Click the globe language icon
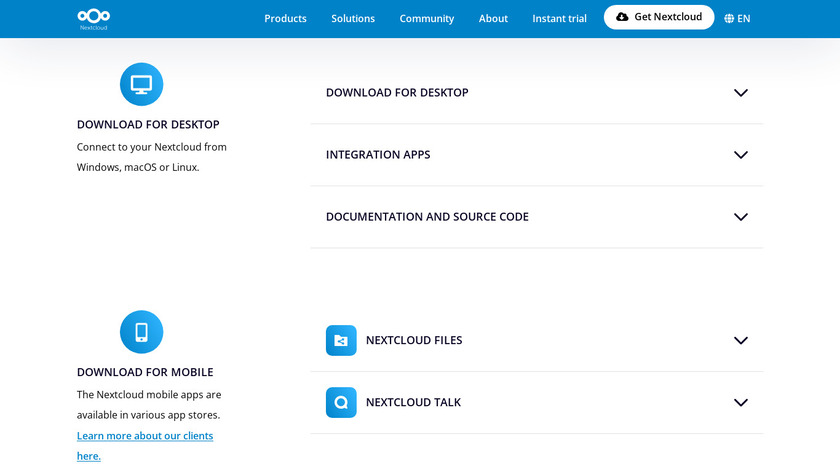Viewport: 840px width, 472px height. pos(729,19)
